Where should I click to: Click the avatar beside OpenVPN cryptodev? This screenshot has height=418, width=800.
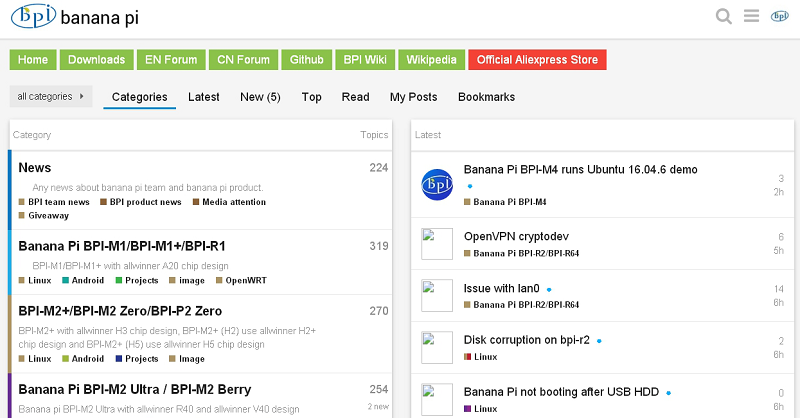pyautogui.click(x=437, y=244)
